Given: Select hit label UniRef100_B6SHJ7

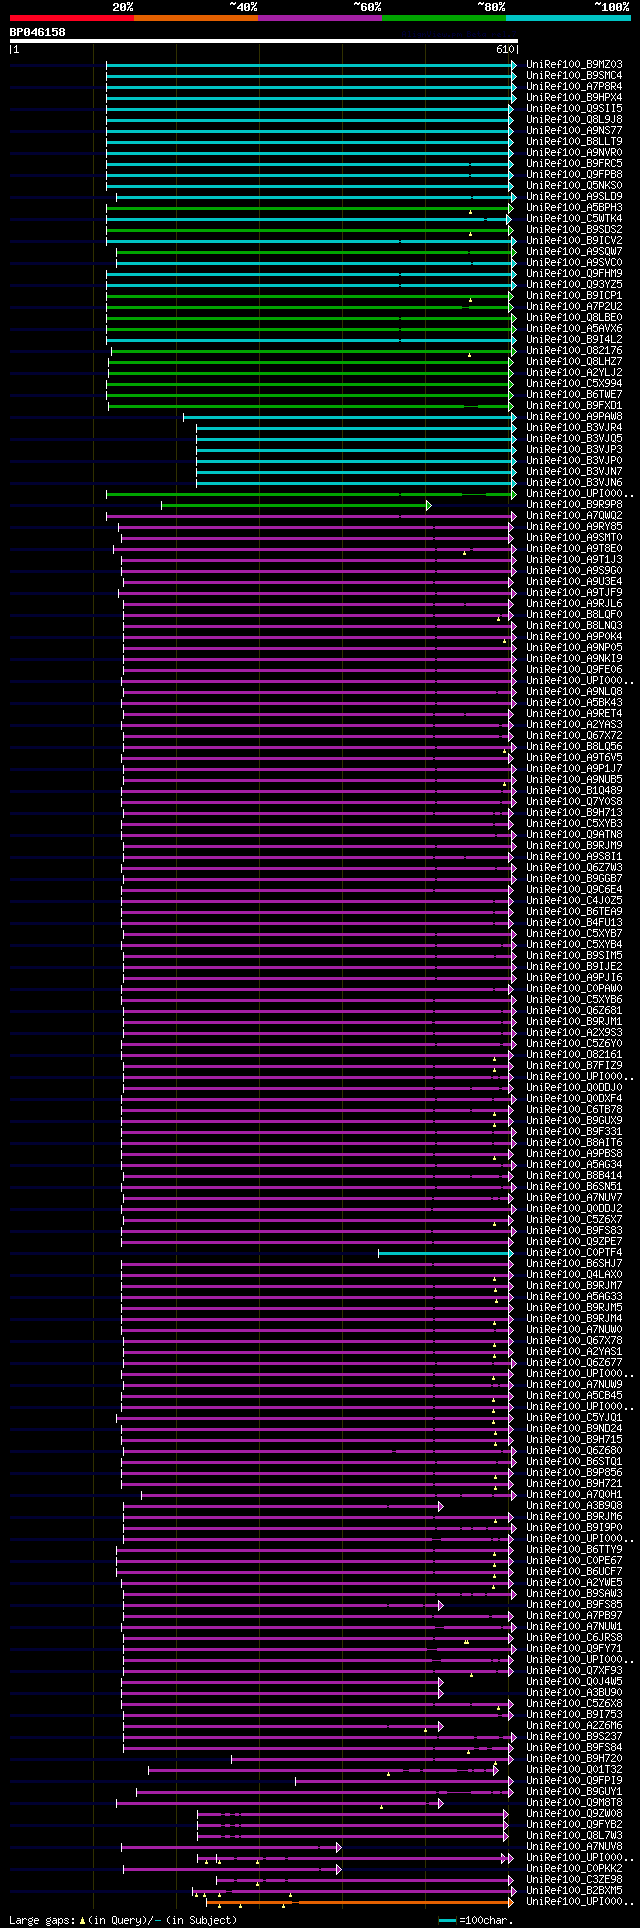Looking at the screenshot, I should 576,1263.
